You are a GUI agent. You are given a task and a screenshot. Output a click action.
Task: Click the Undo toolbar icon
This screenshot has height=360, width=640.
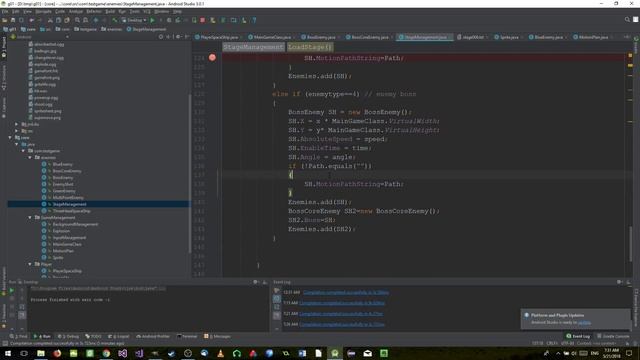pyautogui.click(x=31, y=20)
